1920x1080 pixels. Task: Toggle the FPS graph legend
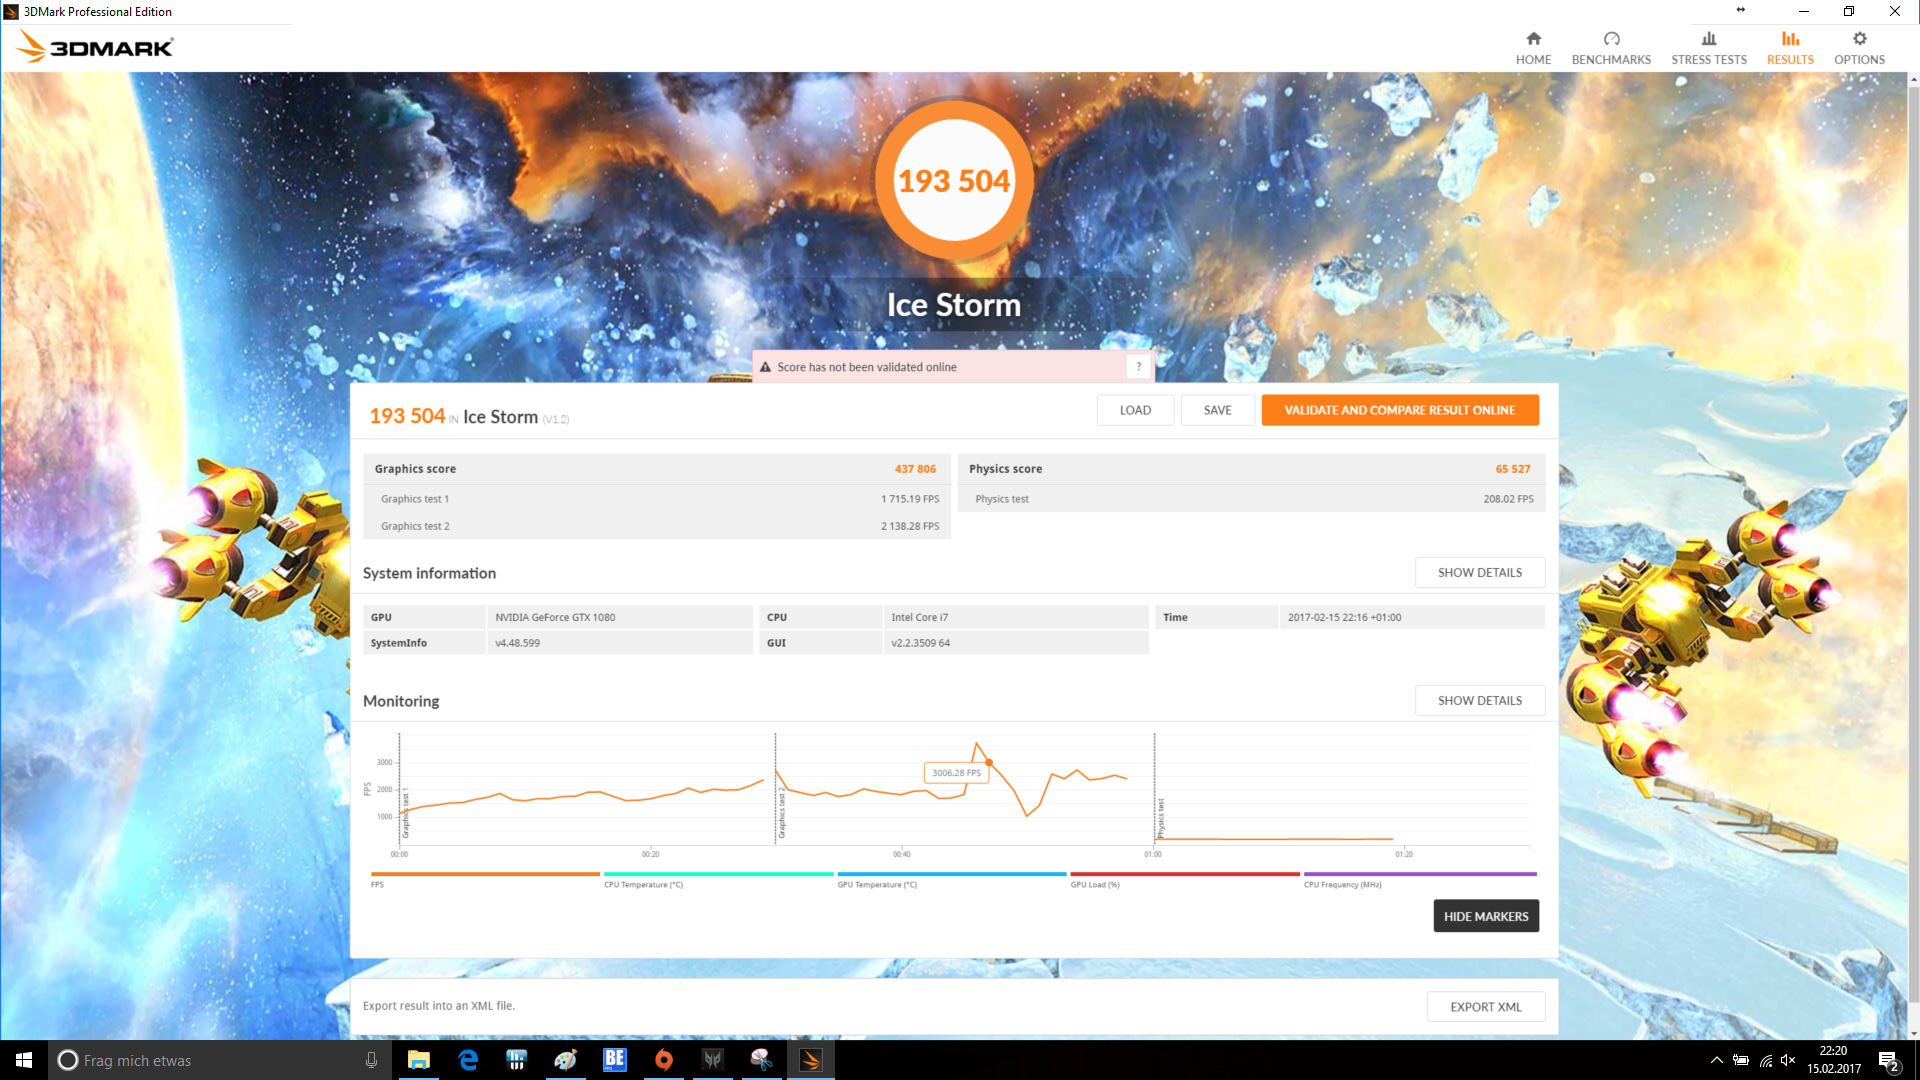point(377,884)
